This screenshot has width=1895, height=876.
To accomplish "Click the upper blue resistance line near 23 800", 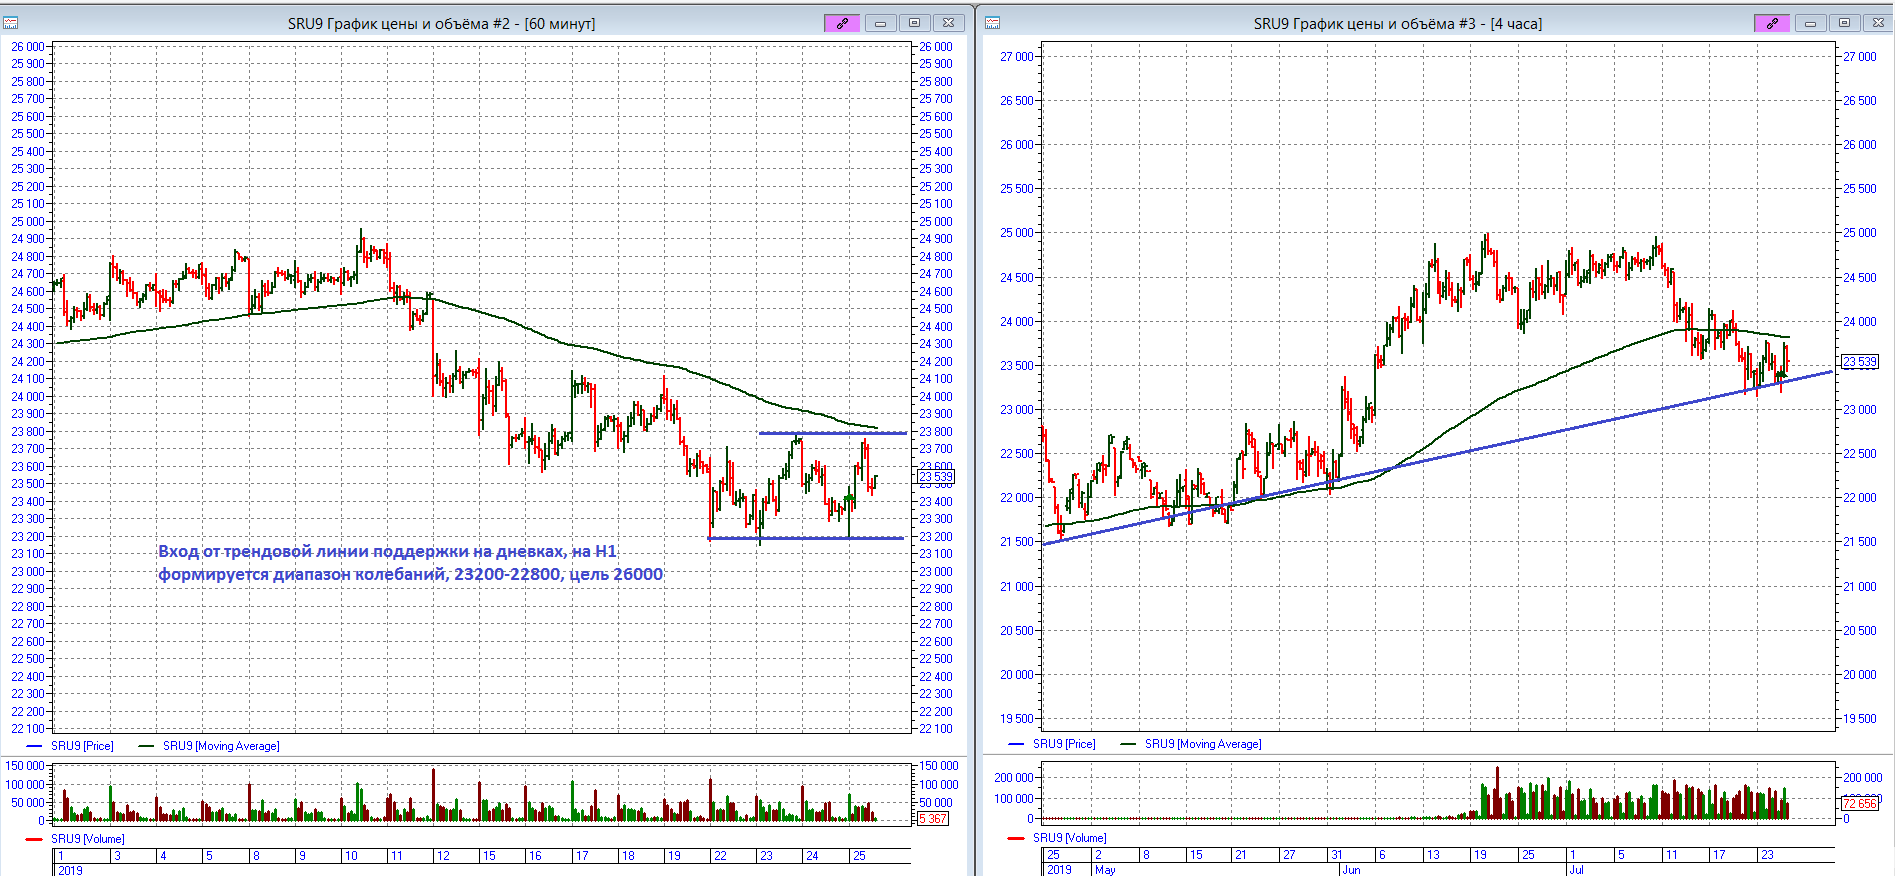I will tap(832, 433).
